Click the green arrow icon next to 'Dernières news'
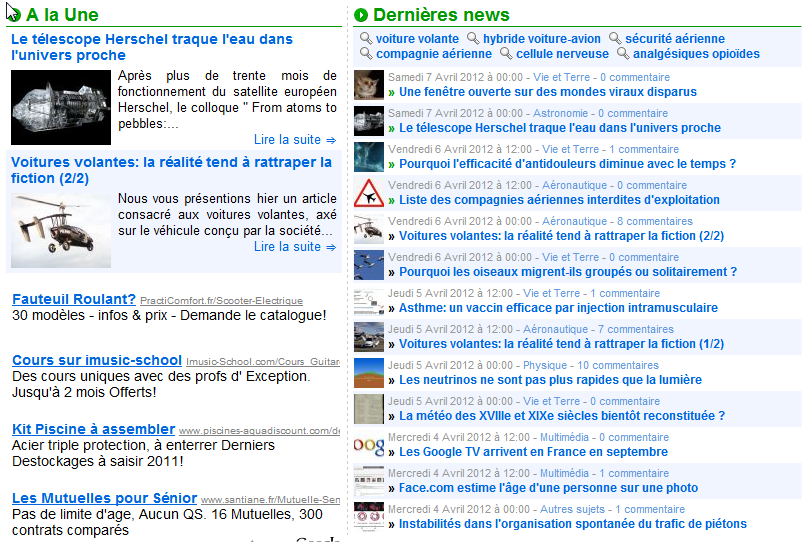This screenshot has width=802, height=542. [x=361, y=15]
